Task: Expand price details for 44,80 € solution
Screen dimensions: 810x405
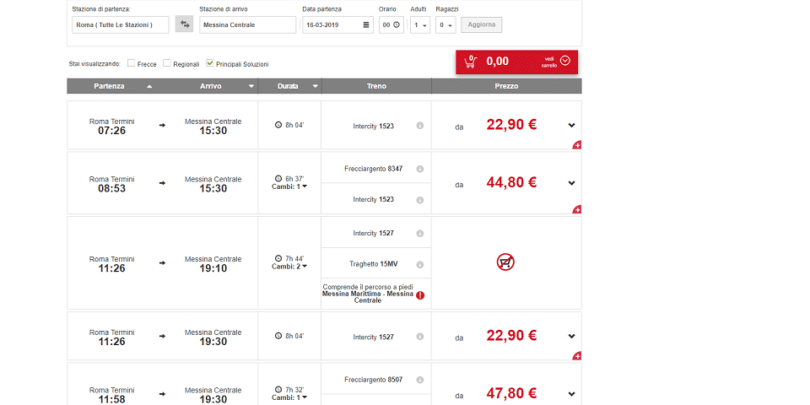Action: [x=571, y=183]
